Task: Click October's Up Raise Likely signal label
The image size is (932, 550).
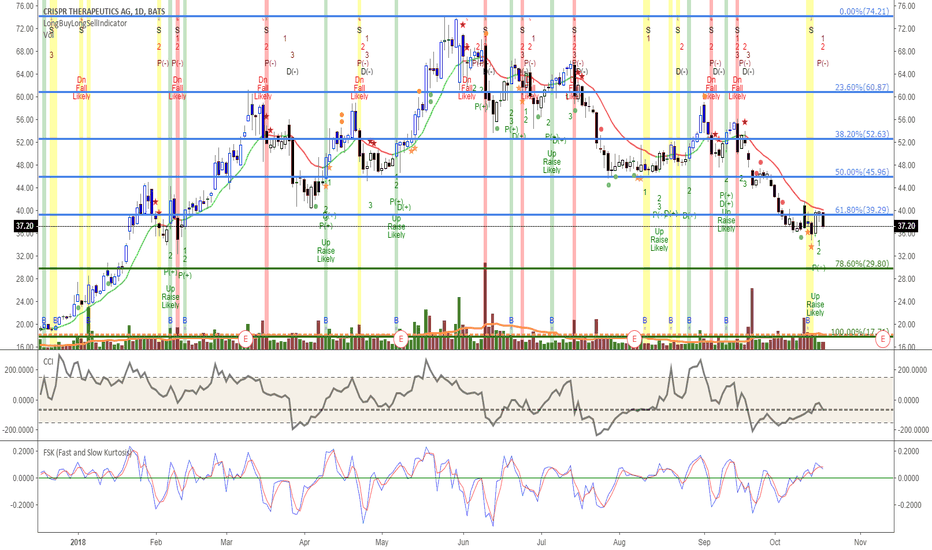Action: pos(815,304)
